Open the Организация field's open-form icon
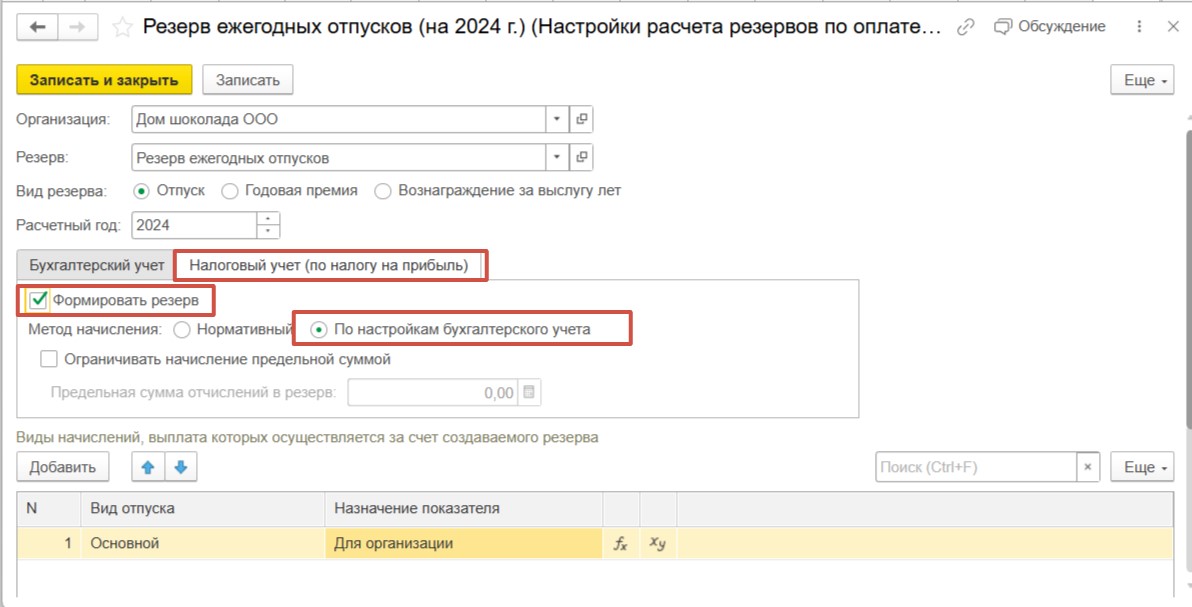The image size is (1192, 607). [x=582, y=120]
